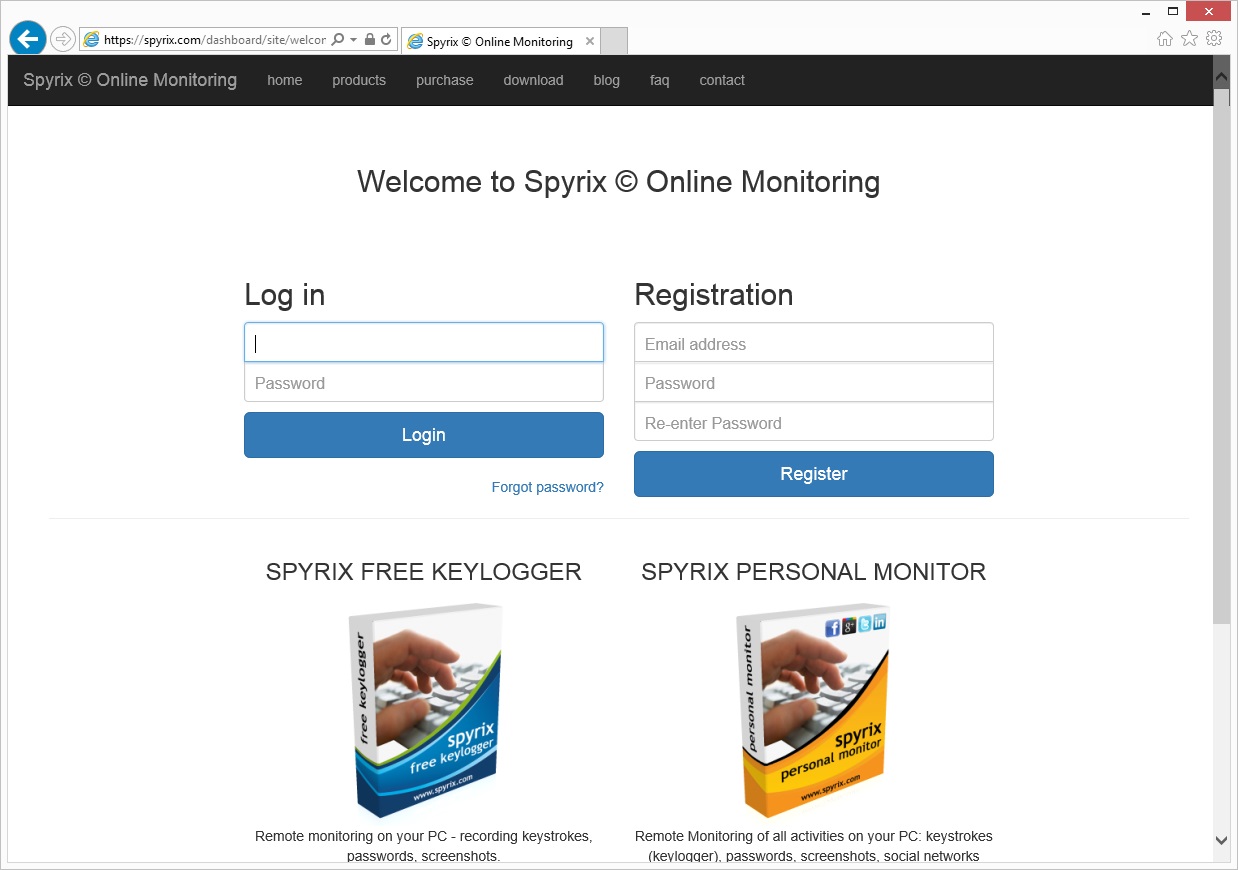Click the browser forward arrow button
Screen dimensions: 1238x870
pos(63,39)
